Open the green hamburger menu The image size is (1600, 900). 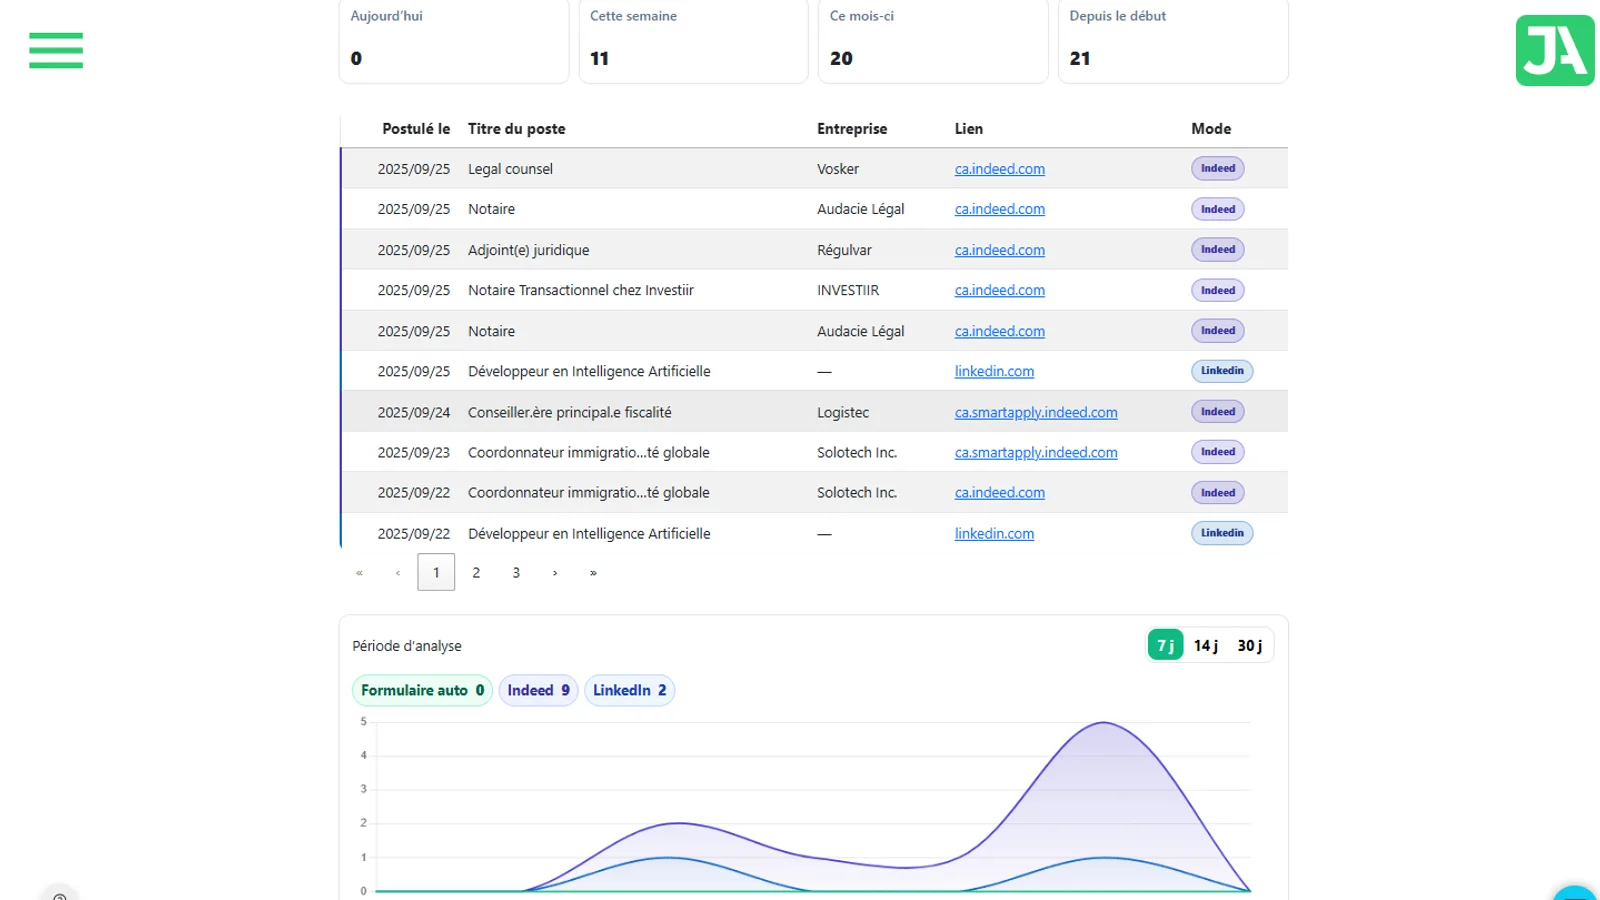pyautogui.click(x=56, y=50)
